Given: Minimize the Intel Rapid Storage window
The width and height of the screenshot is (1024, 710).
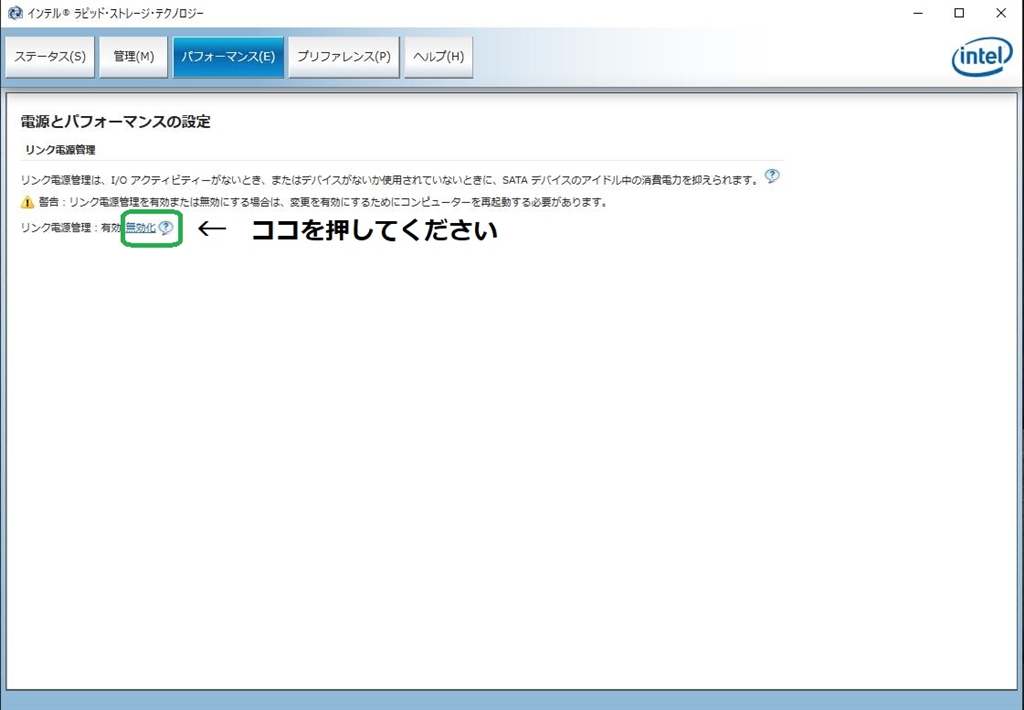Looking at the screenshot, I should (x=918, y=13).
